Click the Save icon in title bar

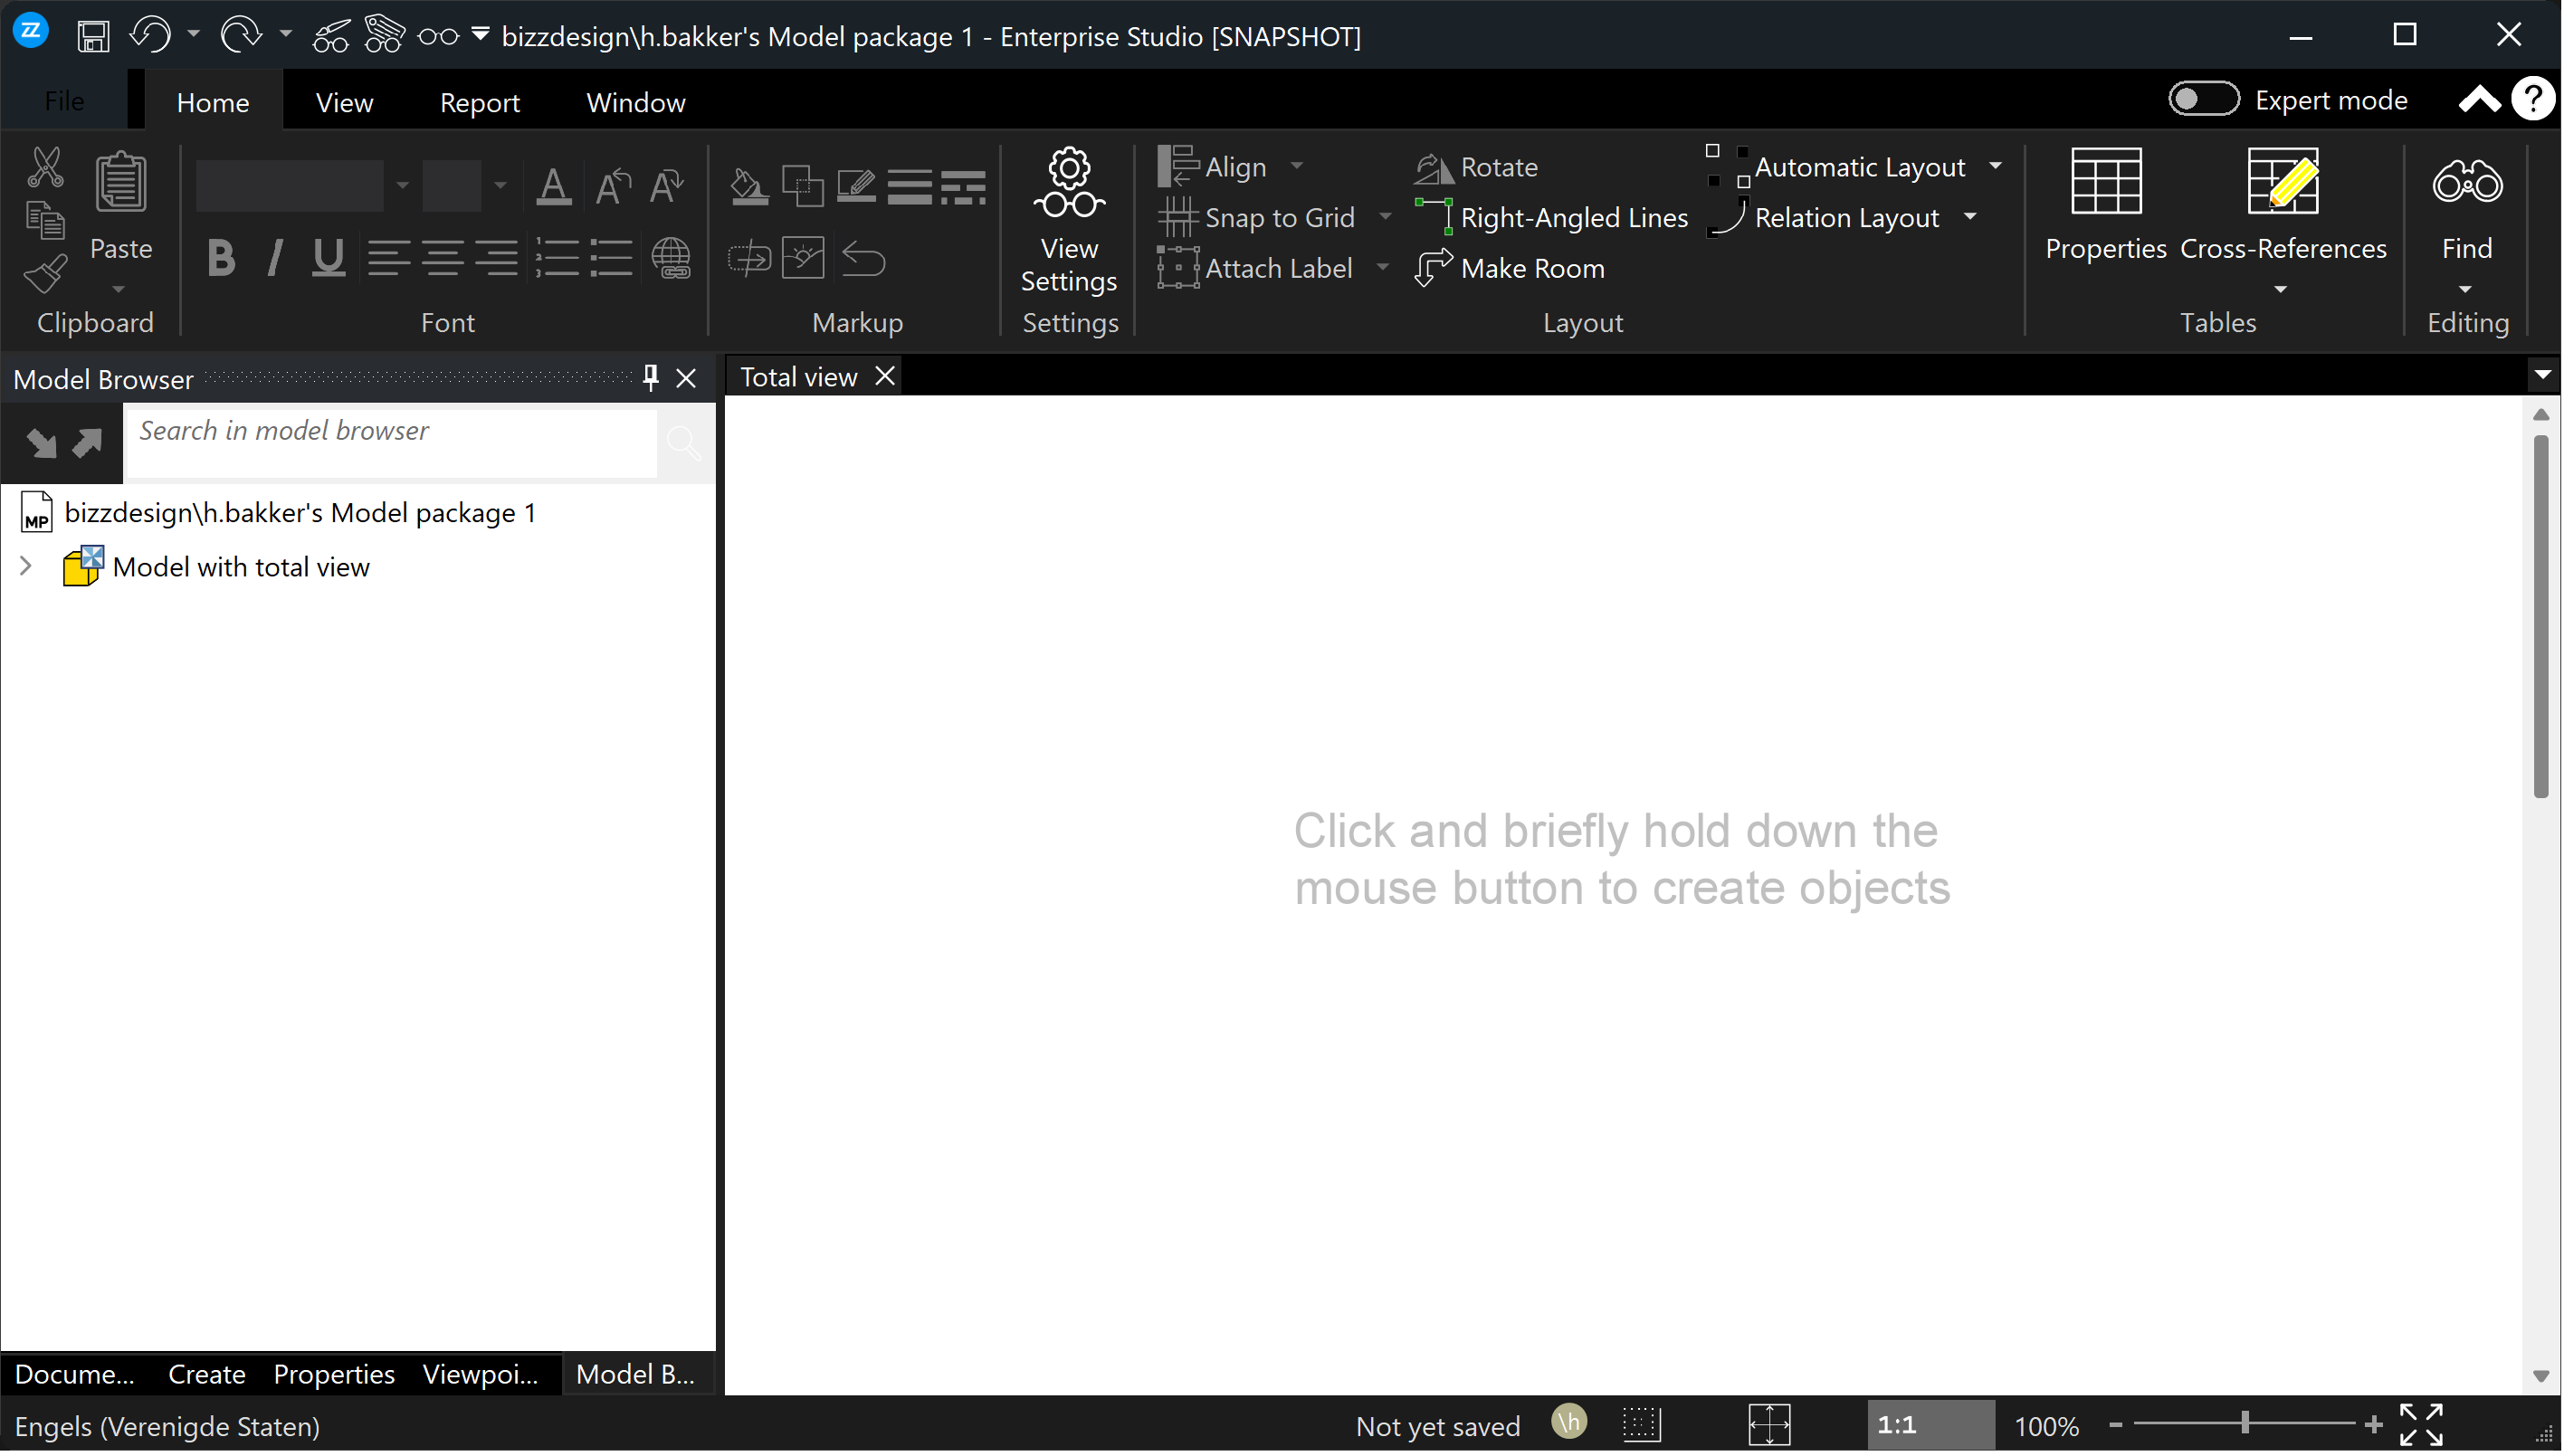click(x=93, y=37)
